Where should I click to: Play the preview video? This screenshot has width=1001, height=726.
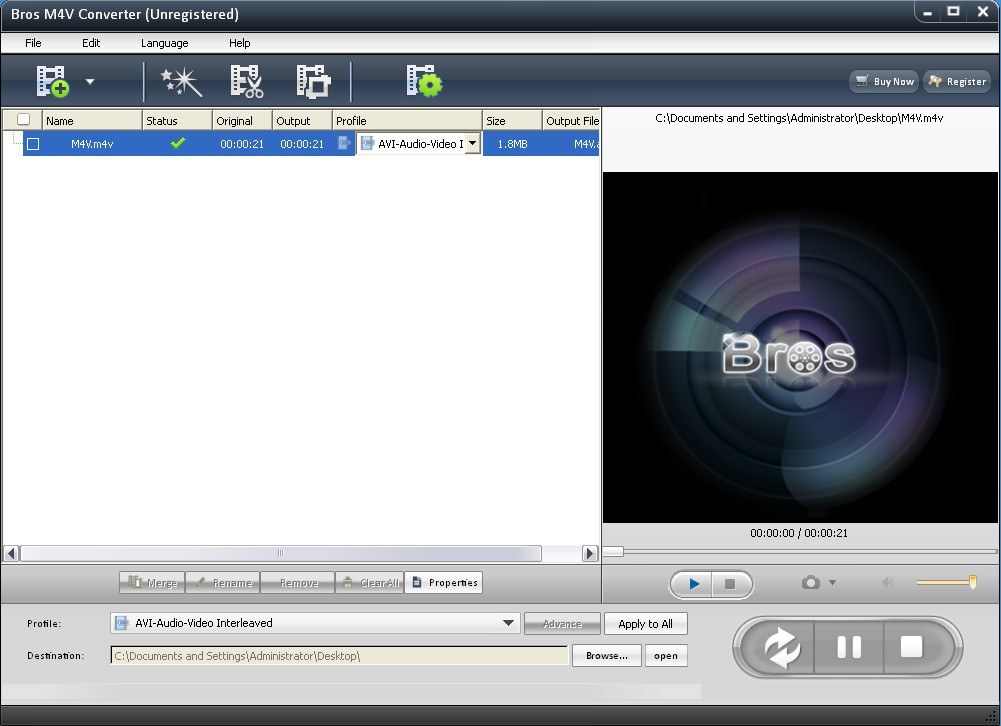pos(693,584)
